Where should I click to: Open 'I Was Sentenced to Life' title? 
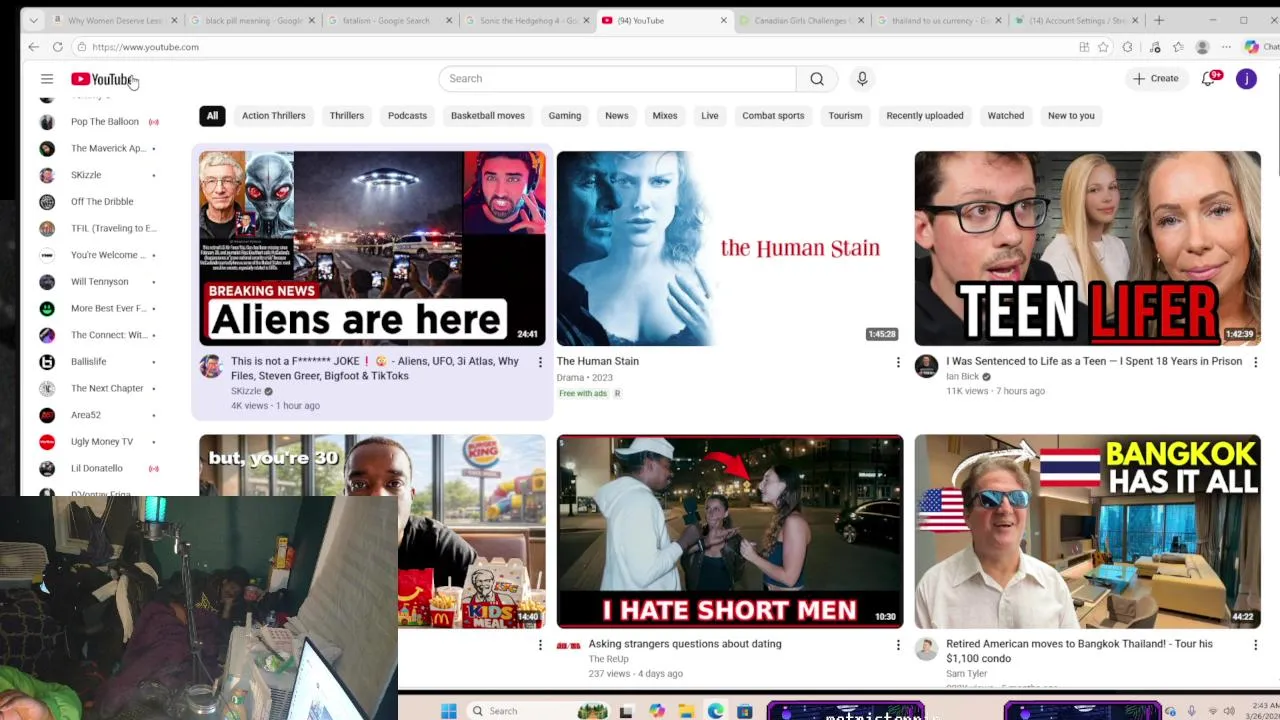[1094, 362]
